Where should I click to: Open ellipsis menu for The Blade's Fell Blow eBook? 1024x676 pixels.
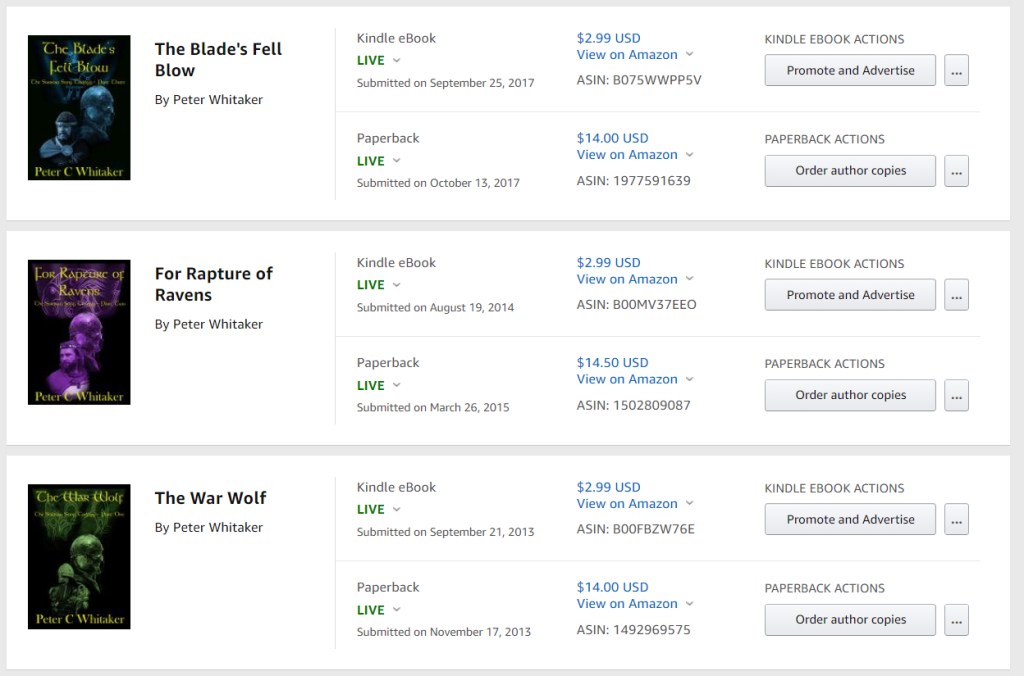956,71
